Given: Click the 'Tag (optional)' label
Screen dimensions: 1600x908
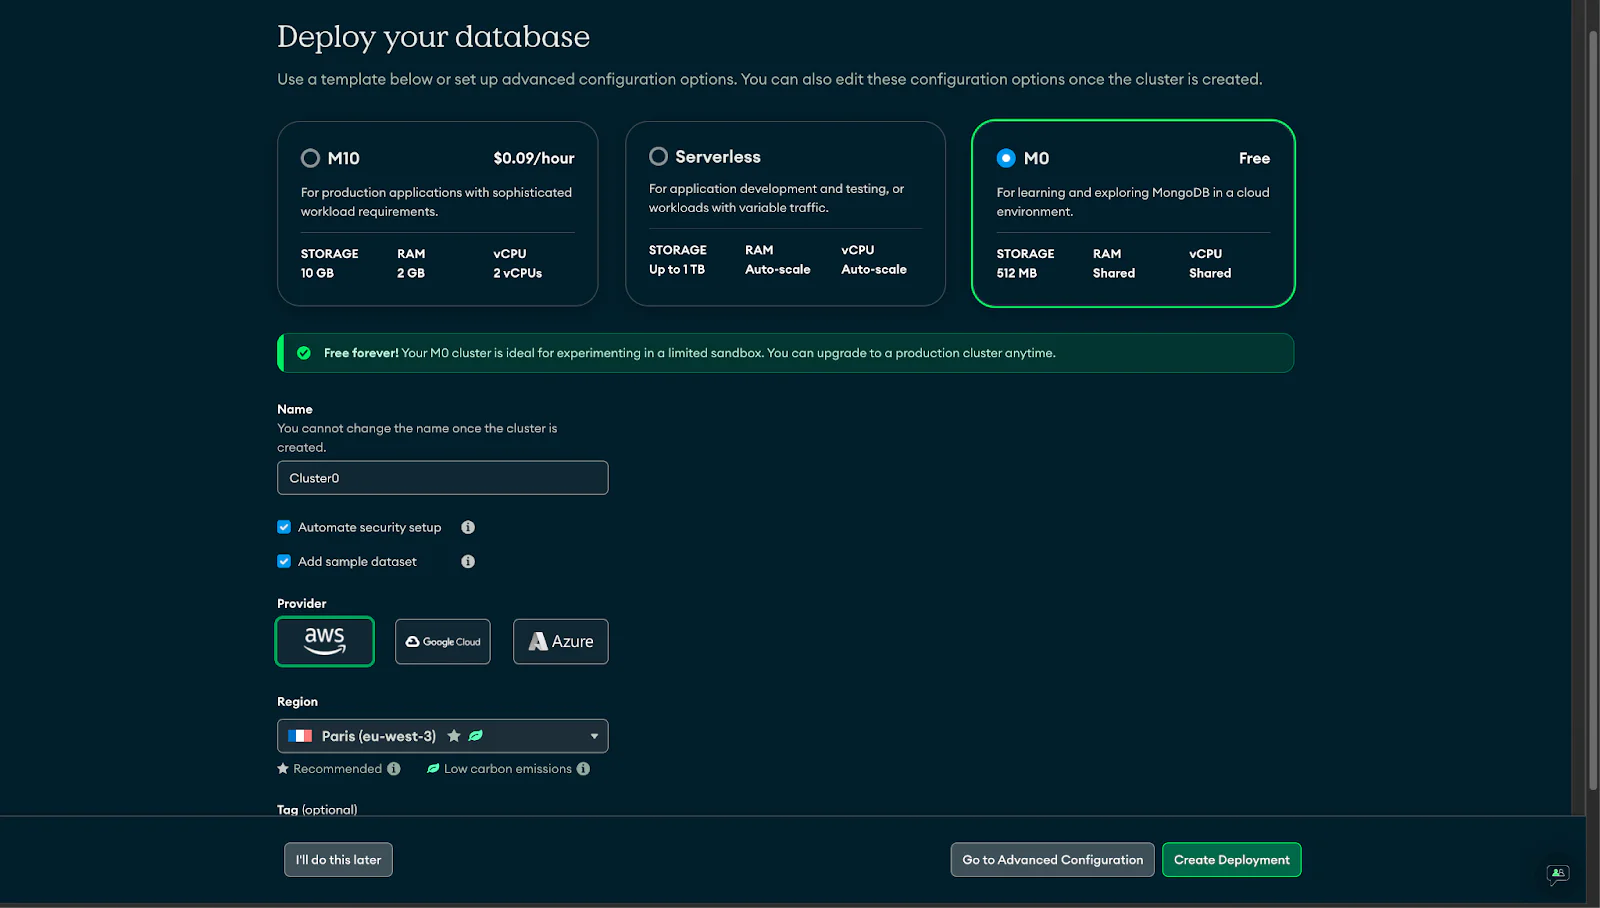Looking at the screenshot, I should point(317,810).
